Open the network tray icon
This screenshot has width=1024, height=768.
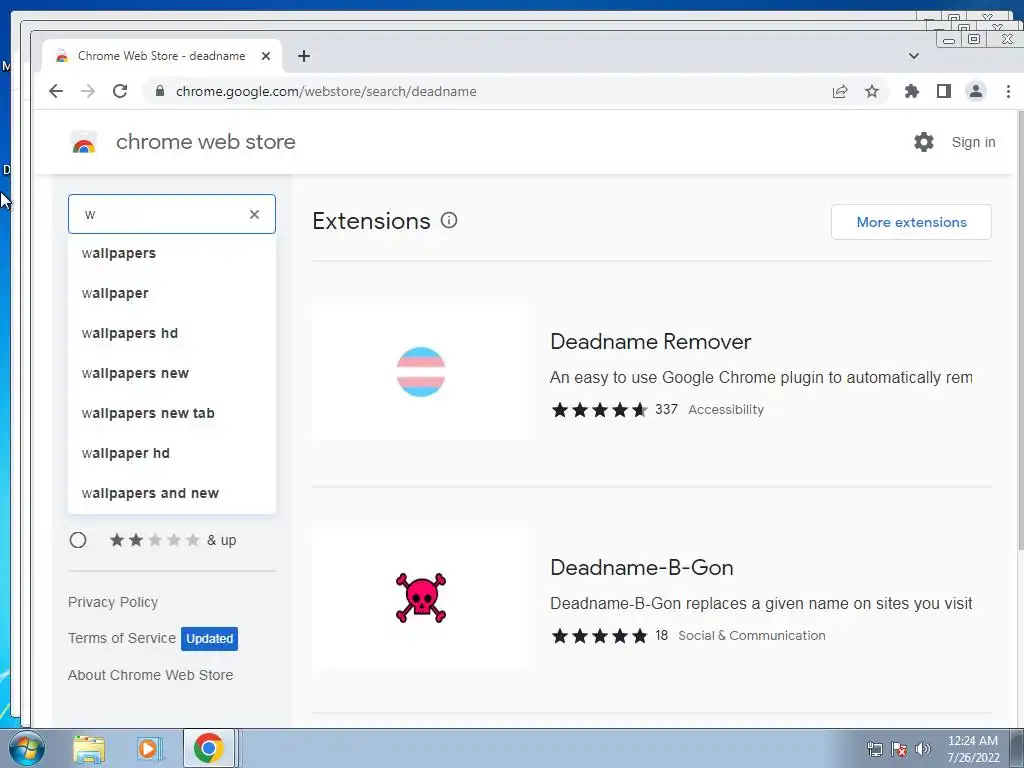[x=874, y=749]
